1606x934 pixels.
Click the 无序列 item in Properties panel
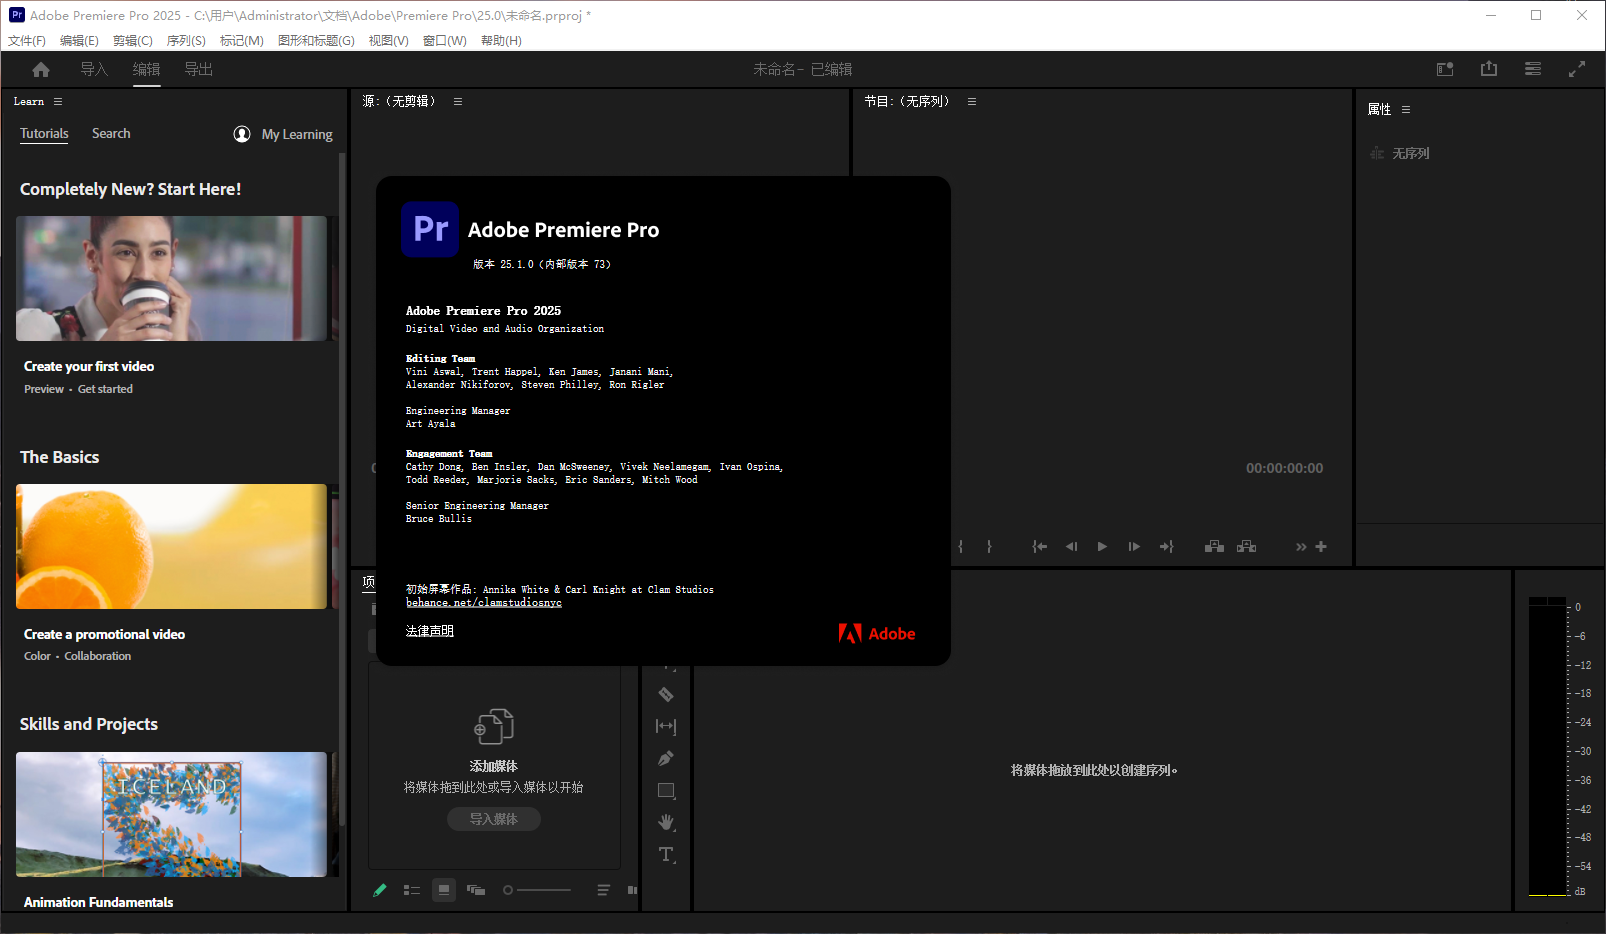tap(1400, 153)
